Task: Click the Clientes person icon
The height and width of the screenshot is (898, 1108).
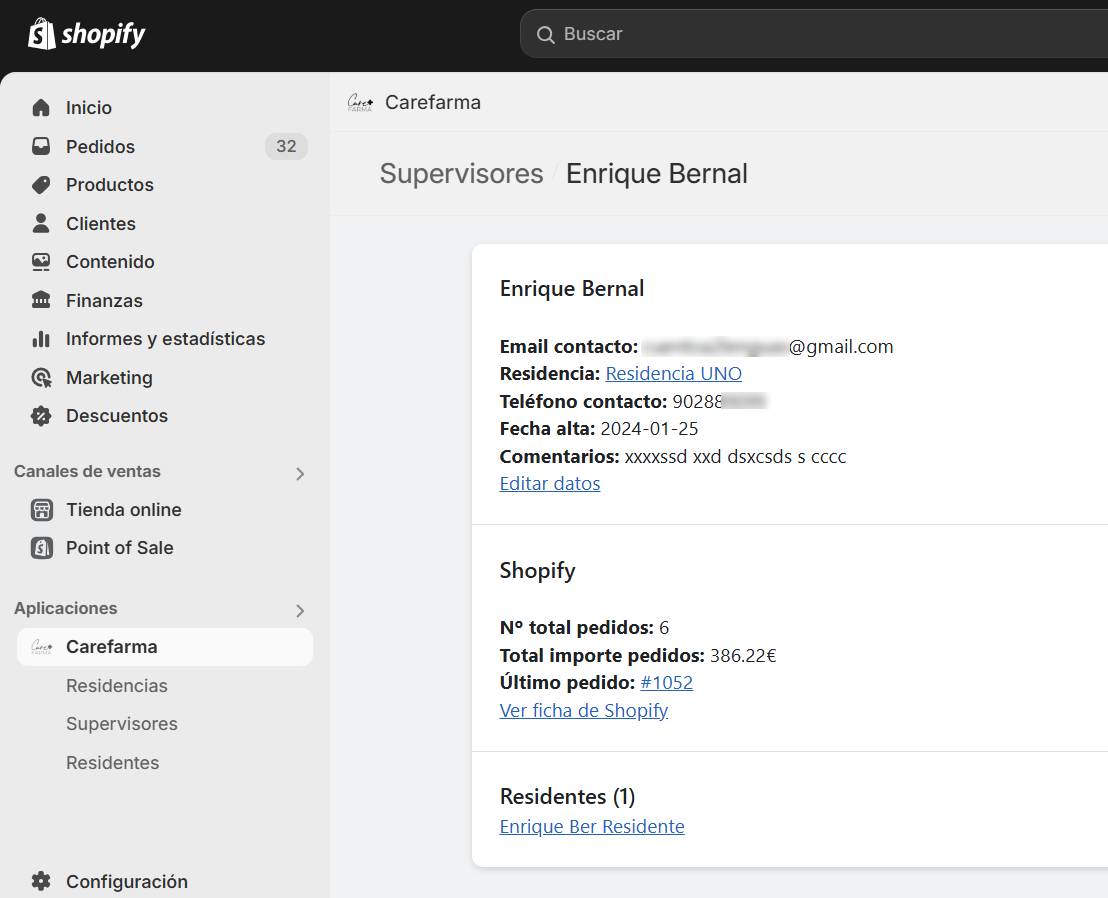Action: point(41,223)
